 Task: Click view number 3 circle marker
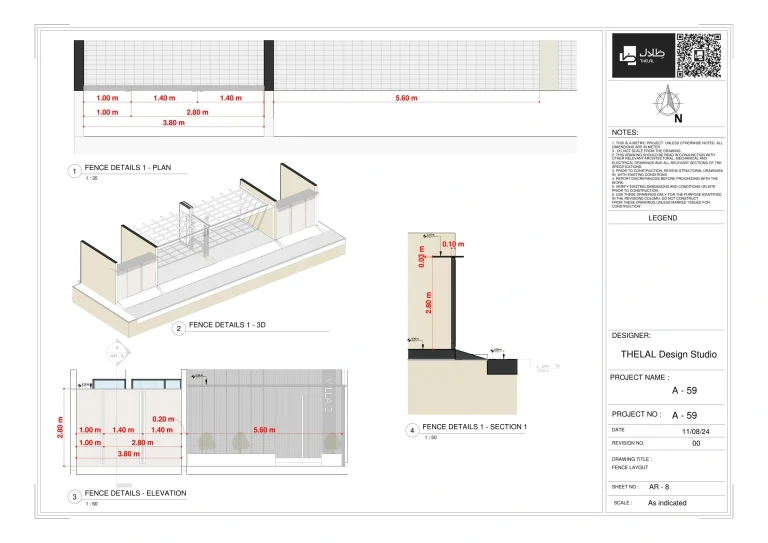(x=73, y=496)
